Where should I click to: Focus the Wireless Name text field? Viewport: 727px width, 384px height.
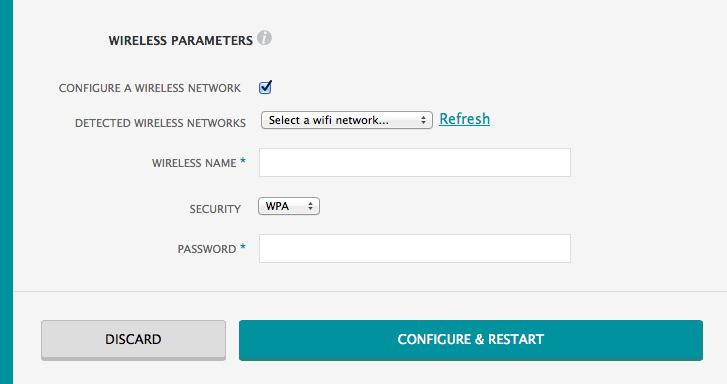(415, 163)
